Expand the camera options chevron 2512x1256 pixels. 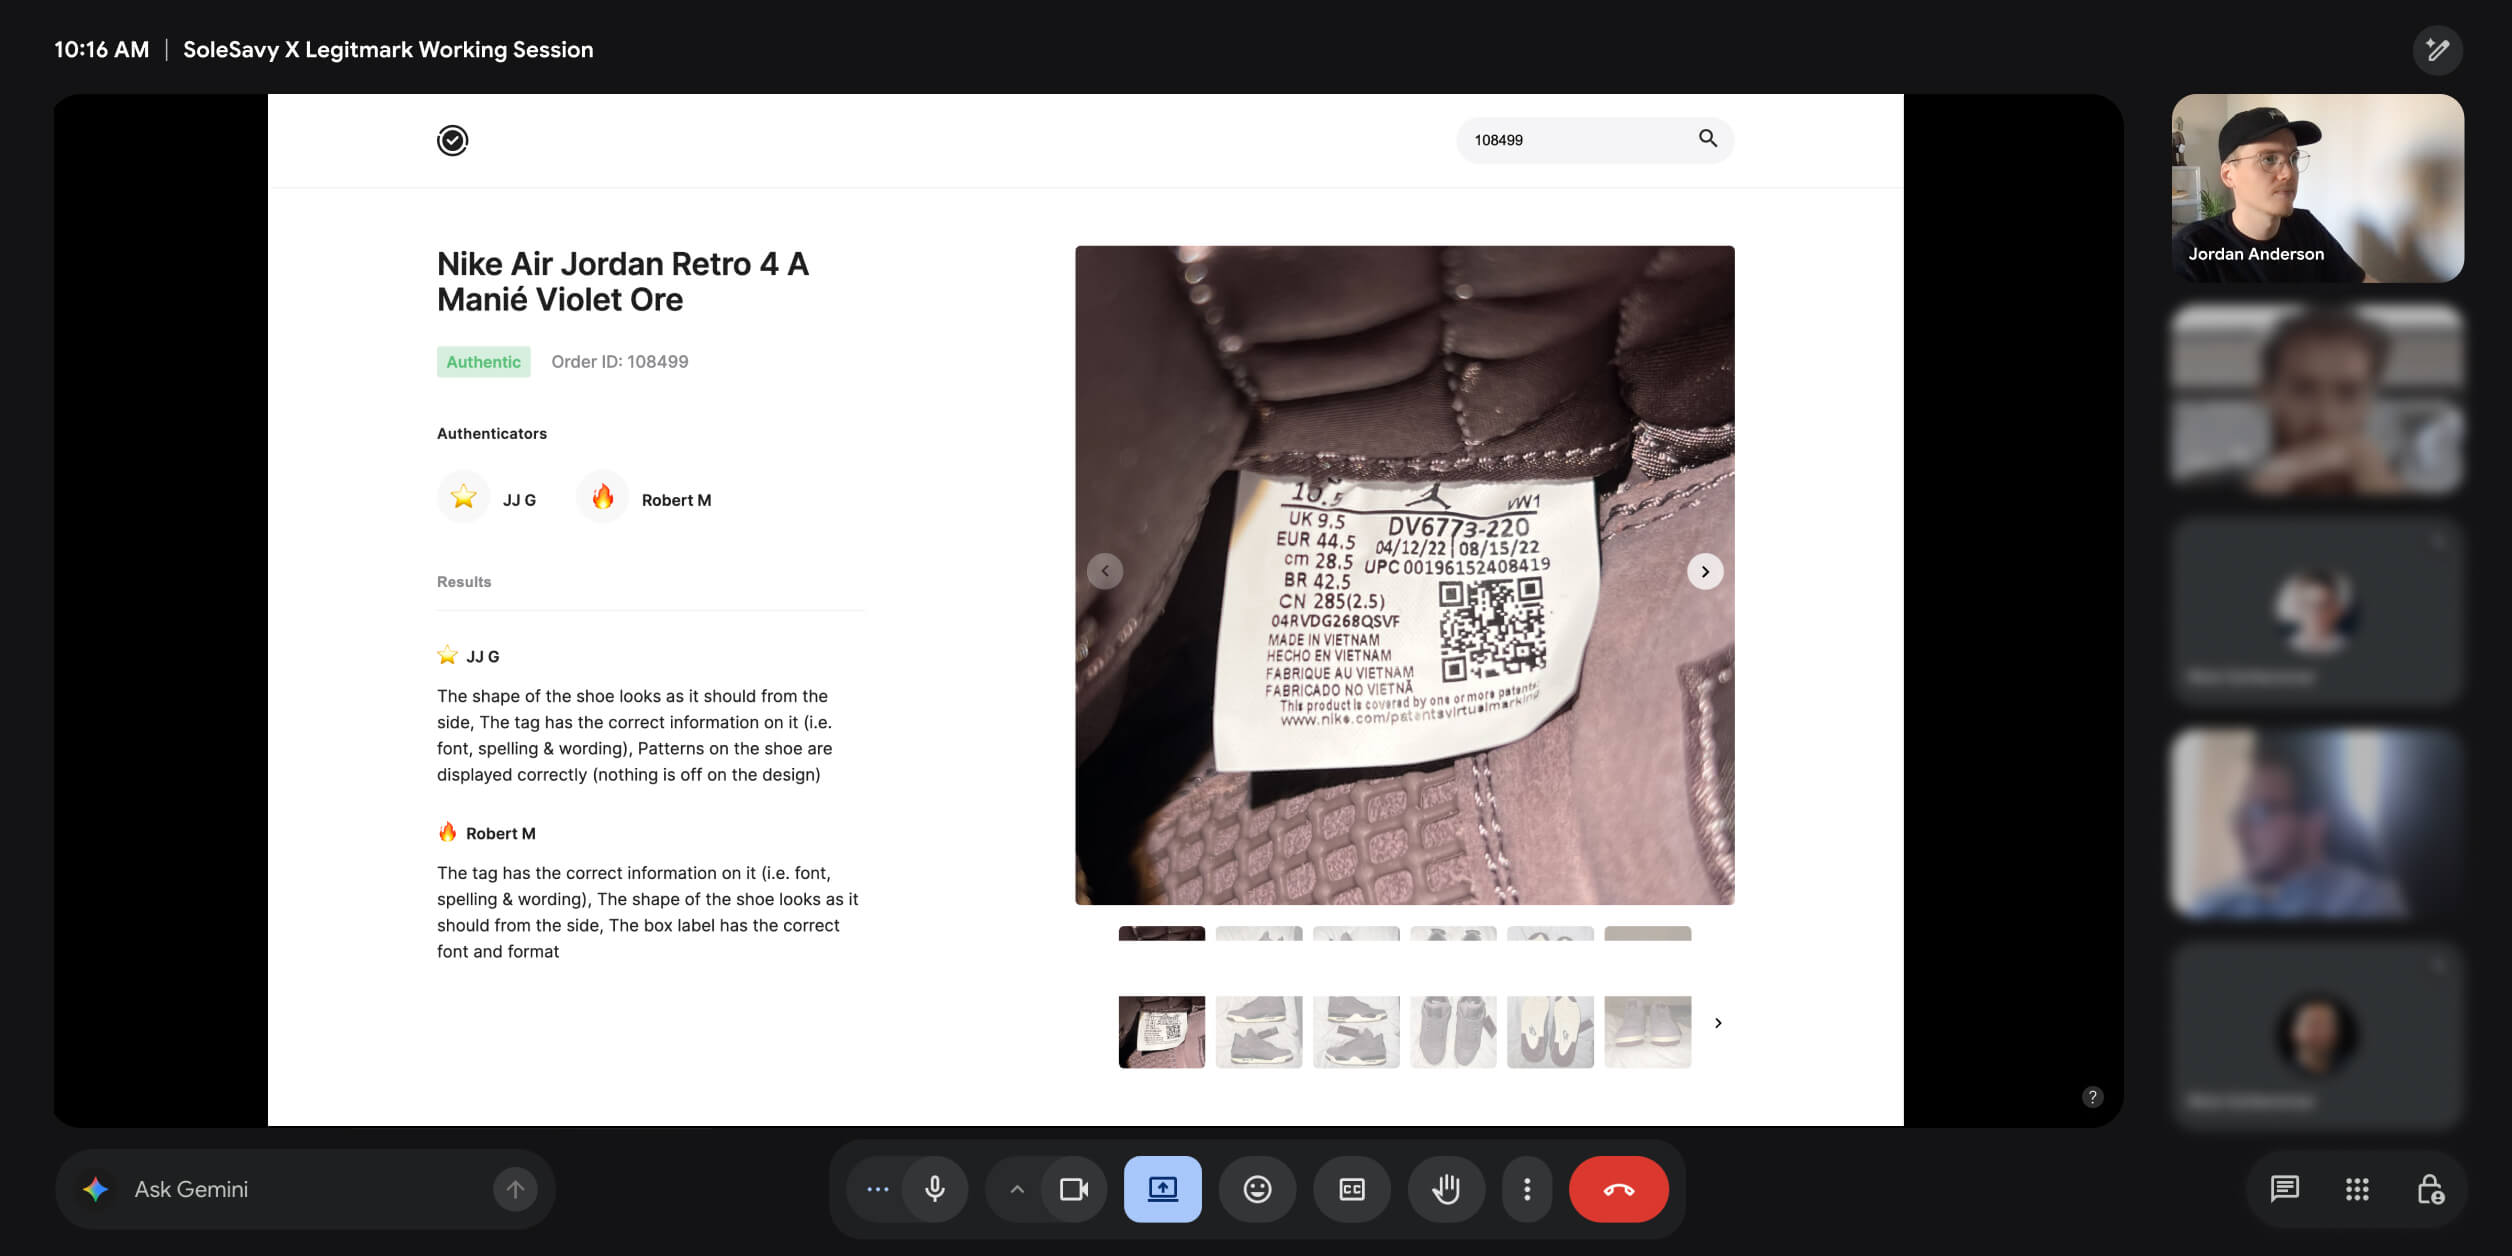[x=1017, y=1189]
